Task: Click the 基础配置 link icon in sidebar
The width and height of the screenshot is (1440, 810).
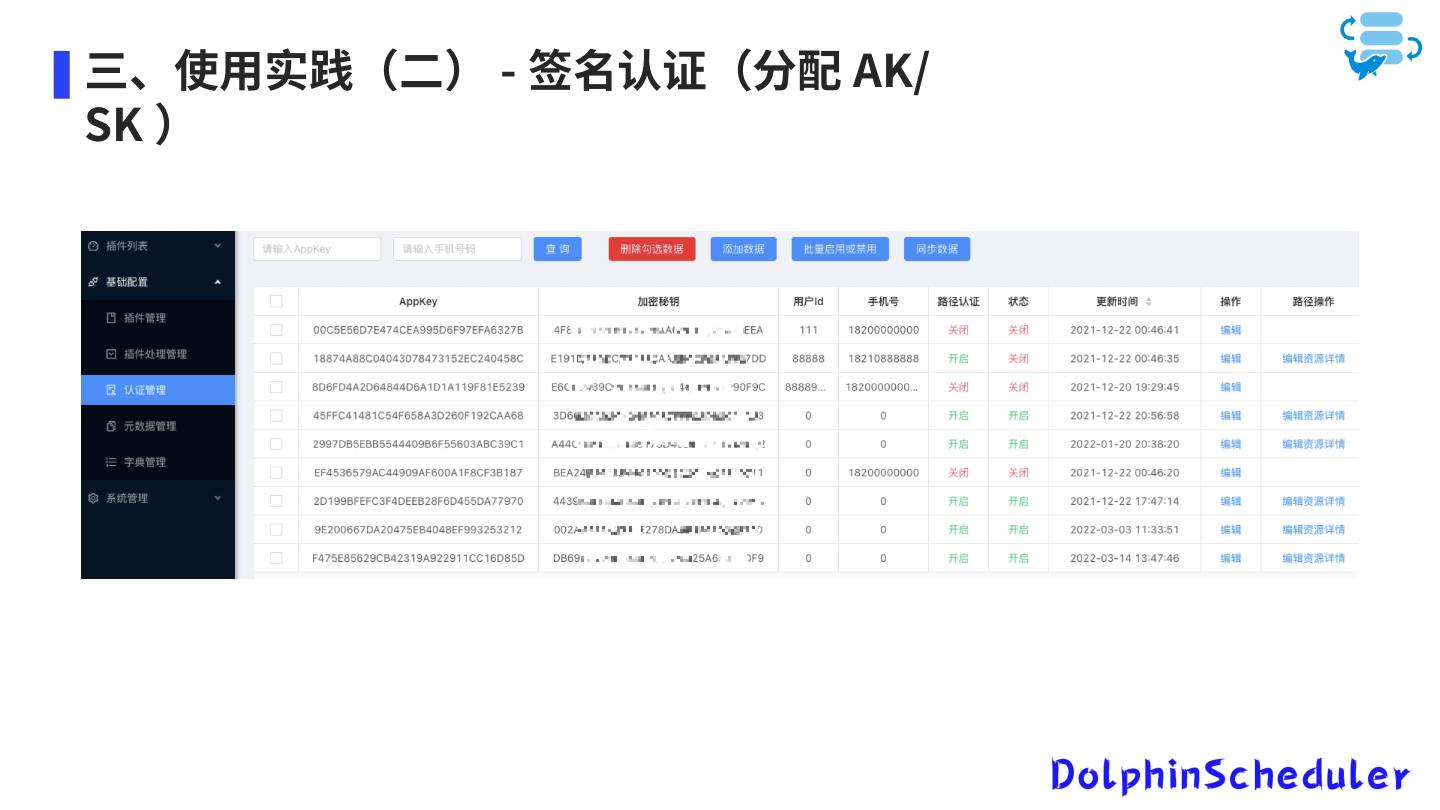Action: tap(94, 282)
